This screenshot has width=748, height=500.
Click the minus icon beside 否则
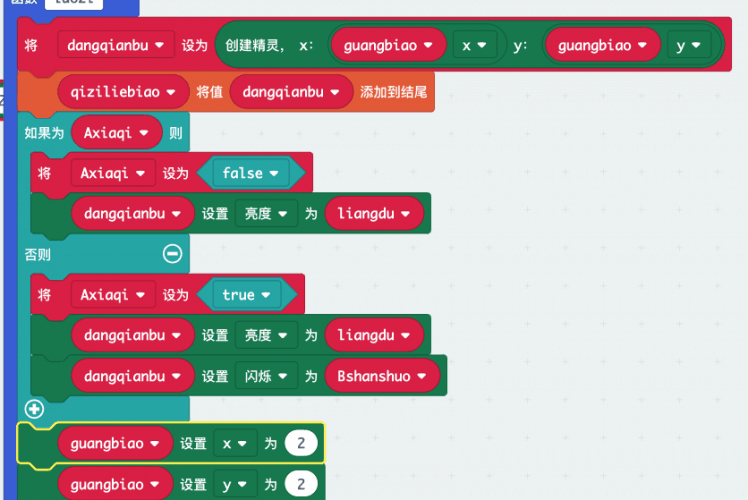pos(173,254)
